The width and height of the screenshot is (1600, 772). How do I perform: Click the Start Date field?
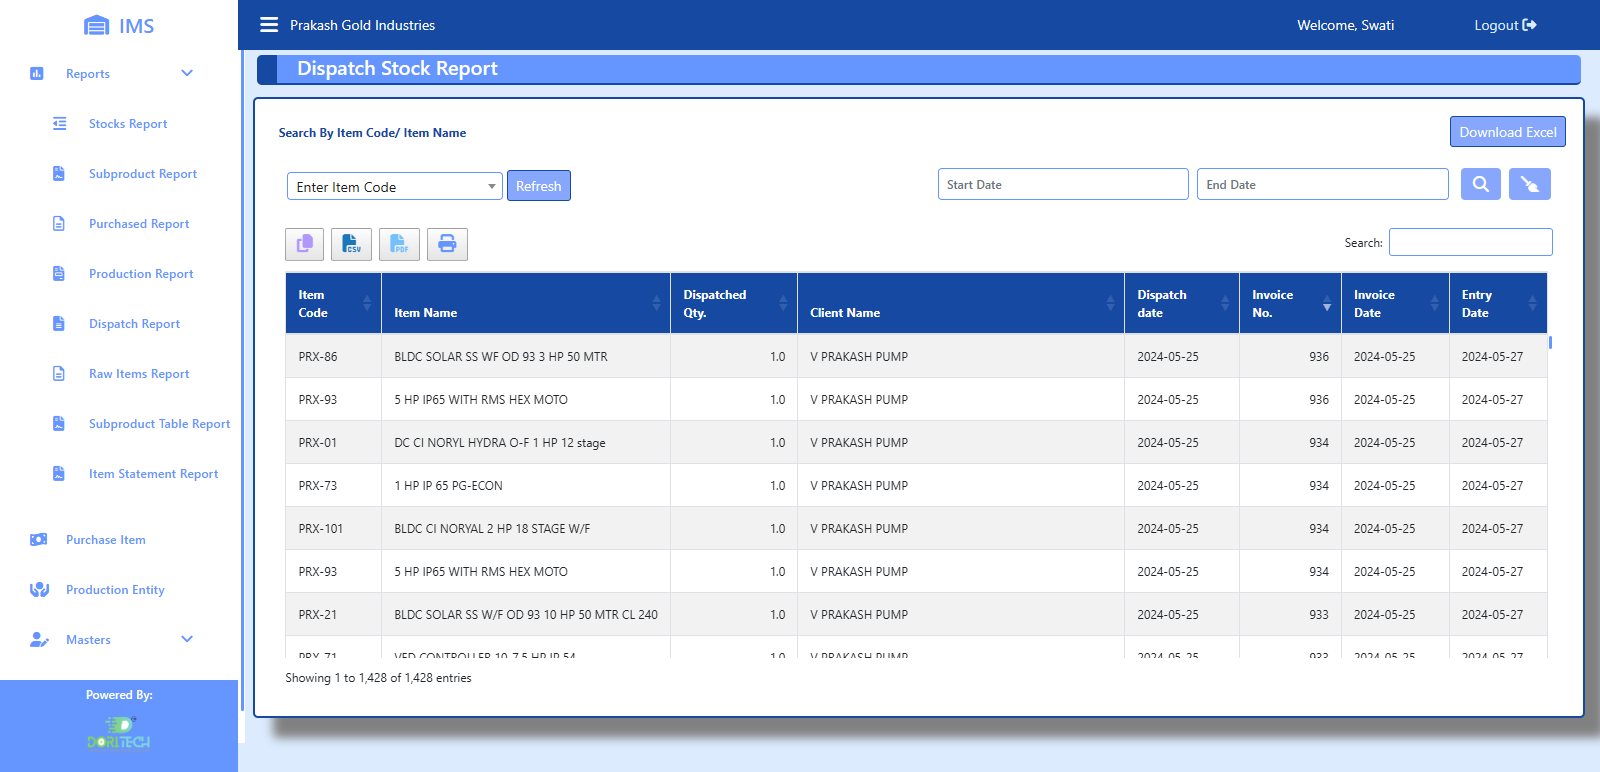click(1063, 184)
